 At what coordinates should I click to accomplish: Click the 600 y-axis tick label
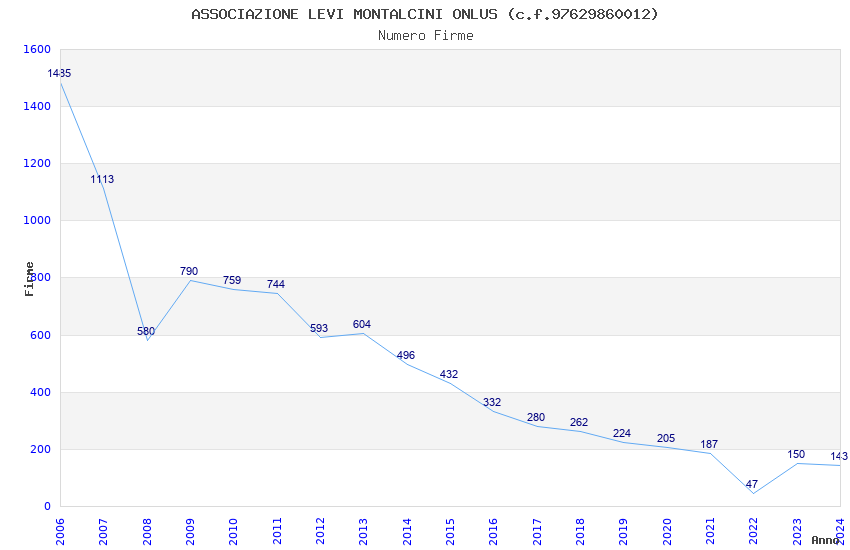pos(40,335)
